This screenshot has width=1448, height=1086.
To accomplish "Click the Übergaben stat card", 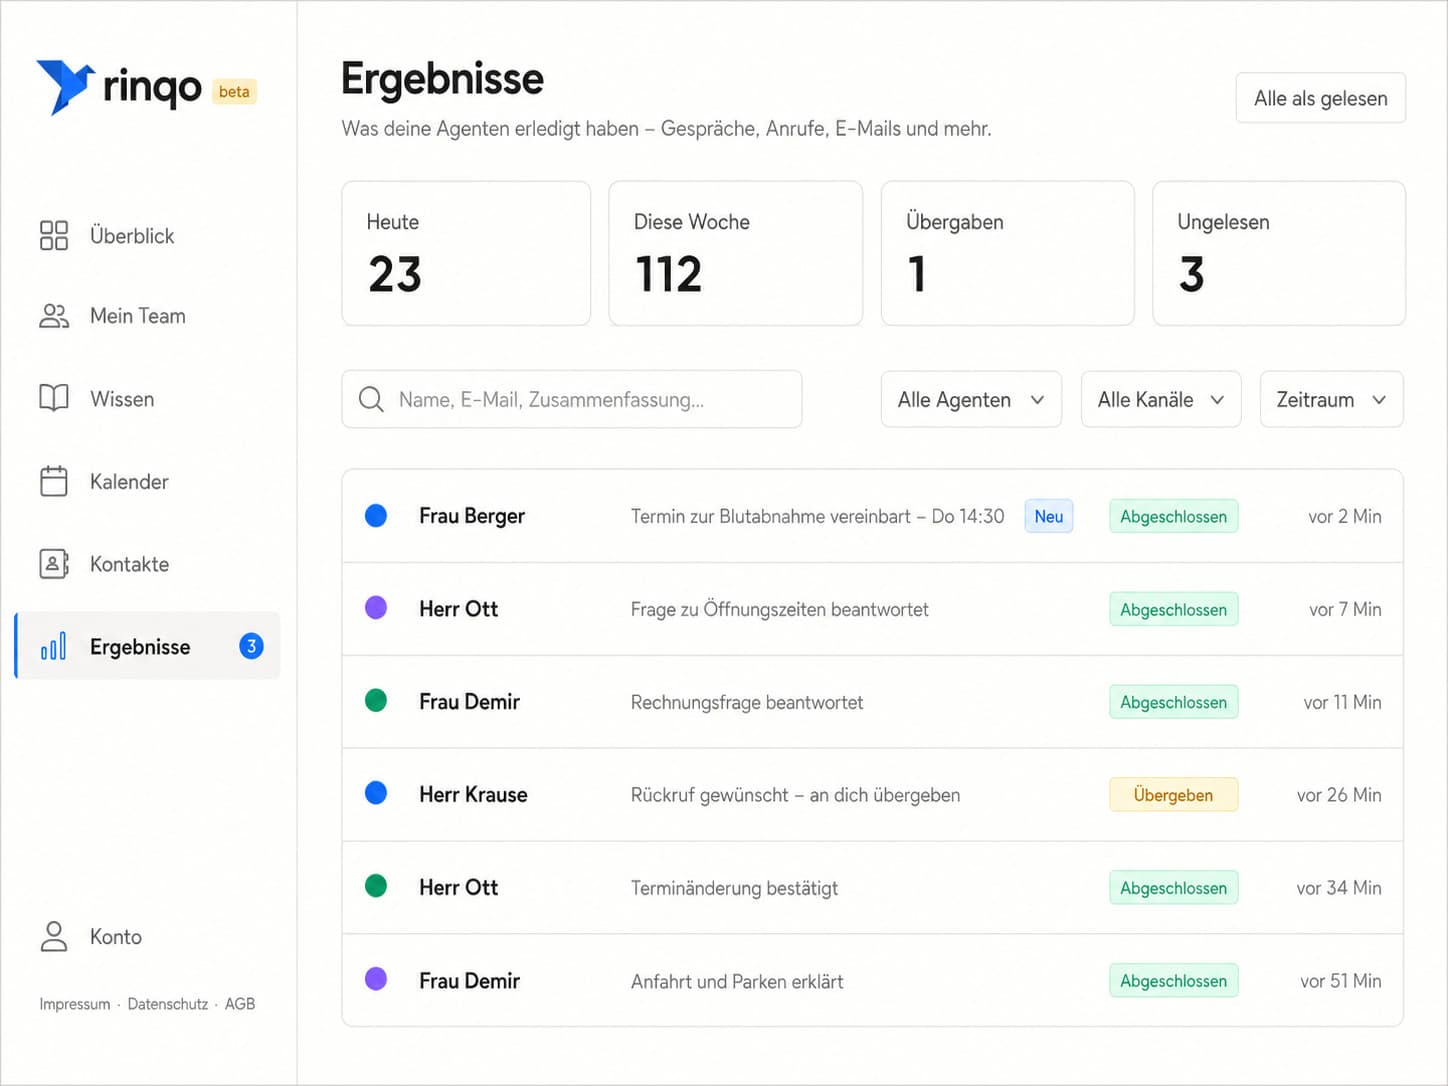I will point(1007,253).
